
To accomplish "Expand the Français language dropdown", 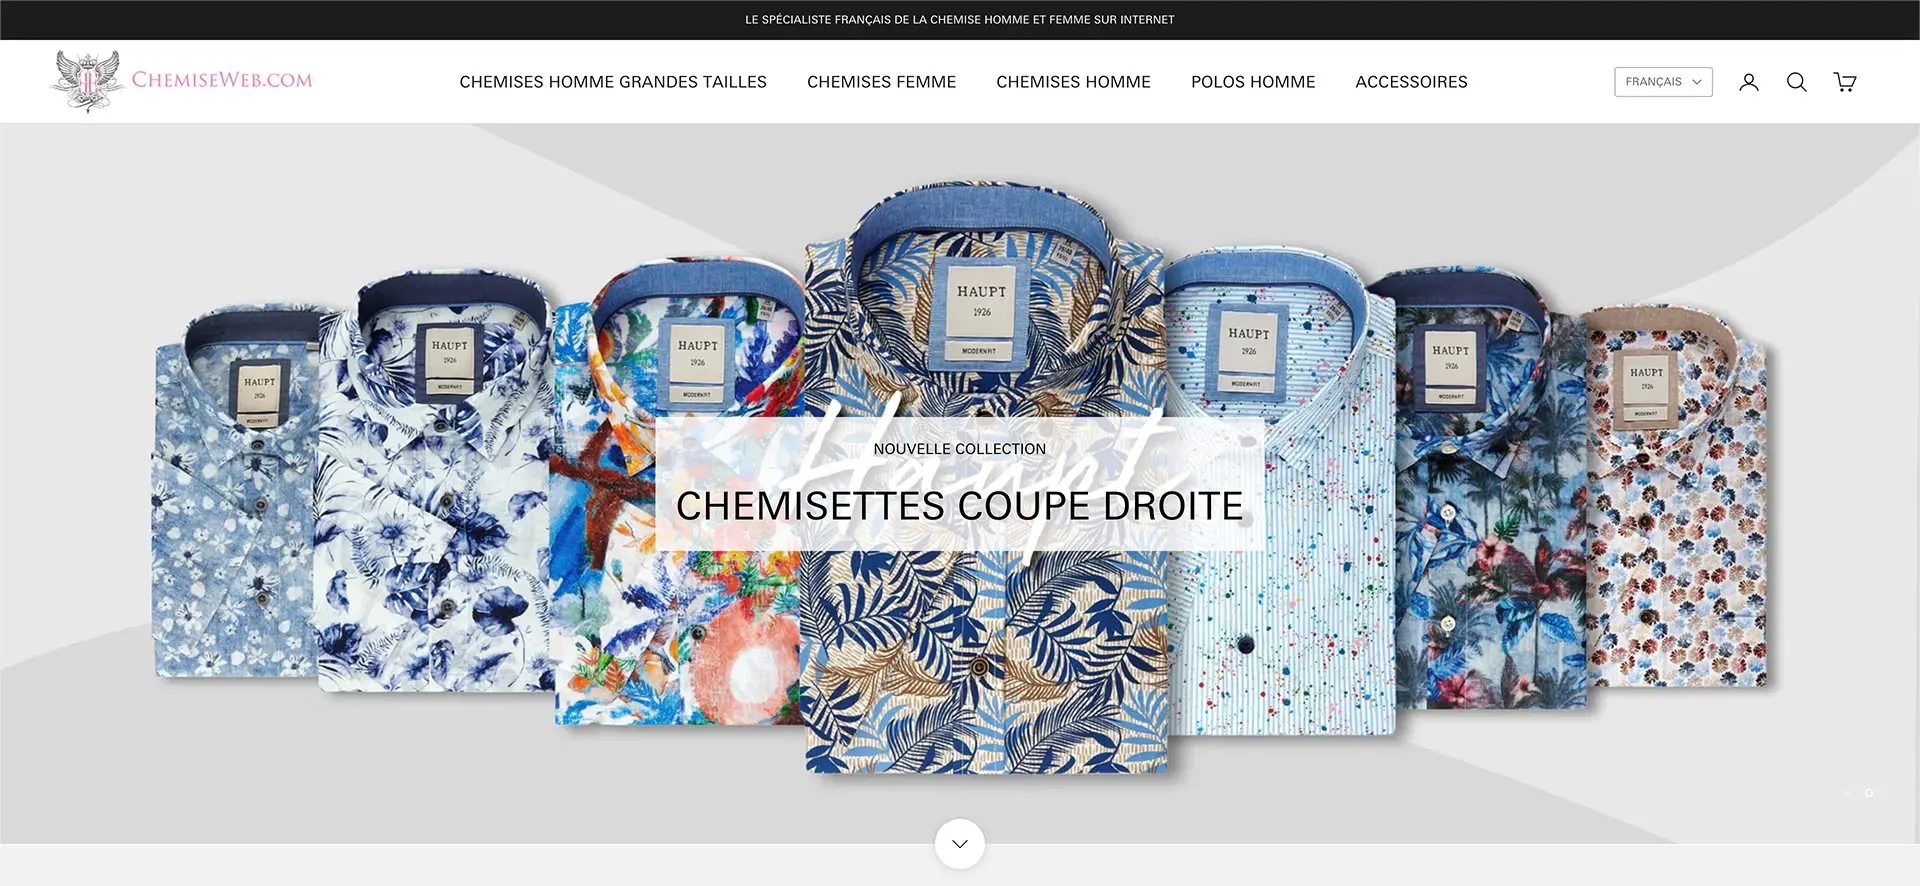I will (1663, 82).
